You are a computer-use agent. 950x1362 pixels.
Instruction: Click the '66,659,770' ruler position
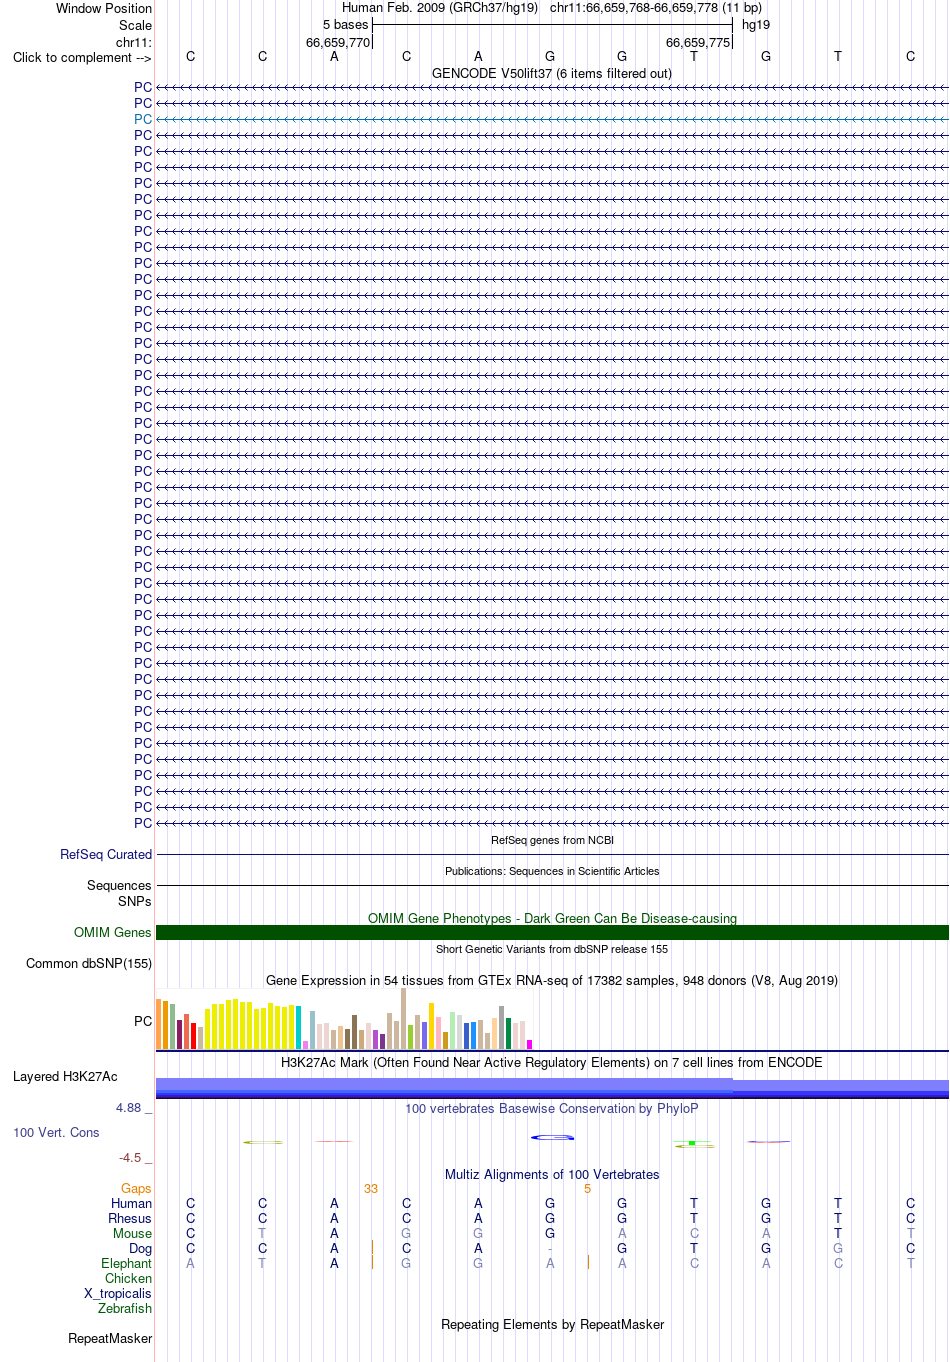(338, 42)
